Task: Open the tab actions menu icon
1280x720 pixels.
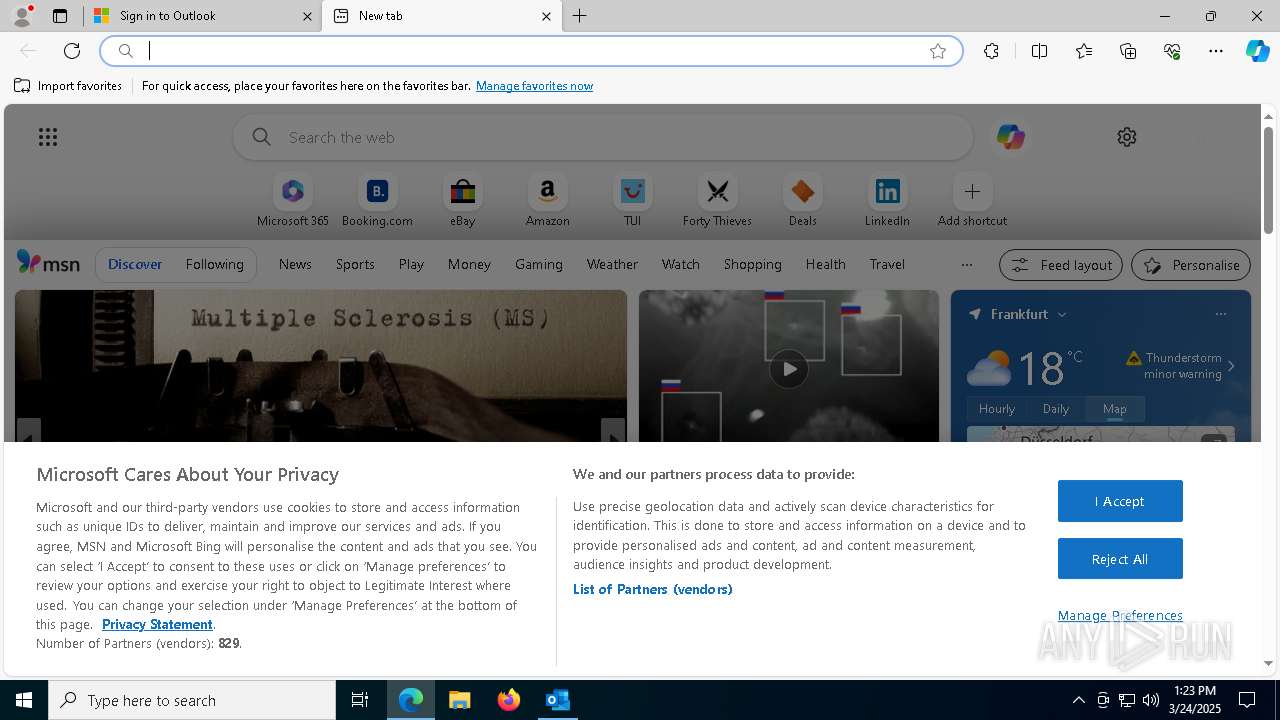Action: (60, 16)
